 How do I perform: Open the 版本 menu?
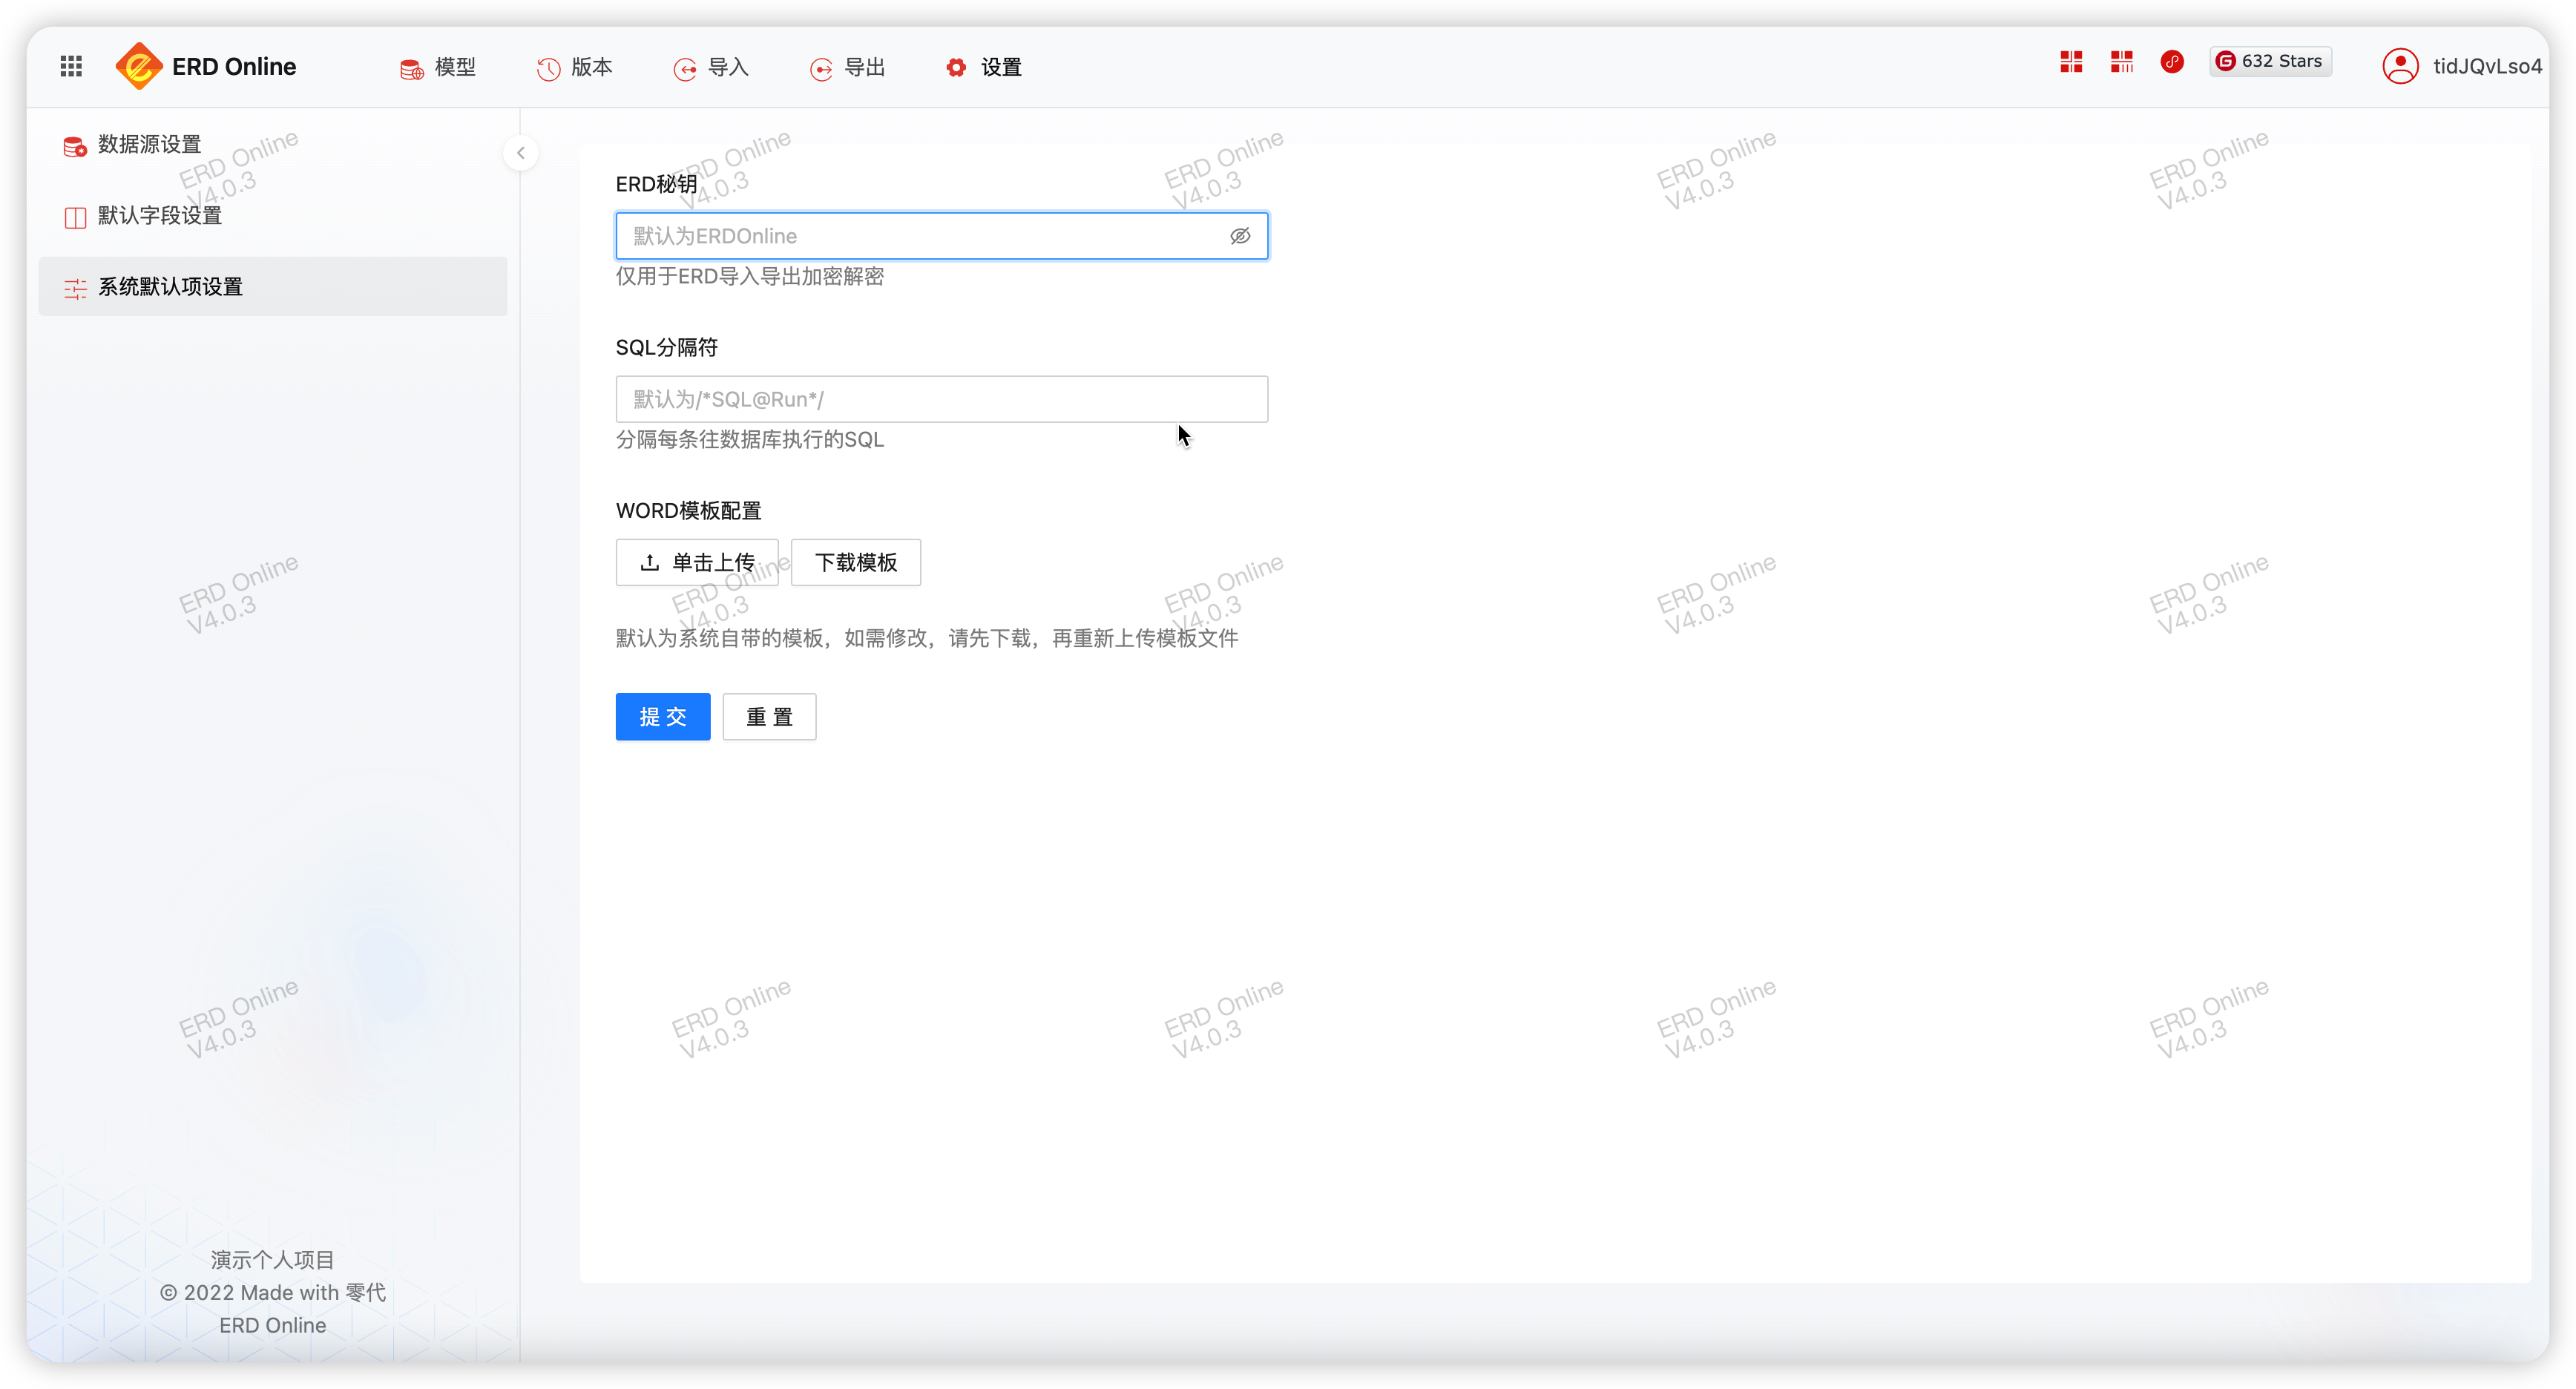coord(575,67)
